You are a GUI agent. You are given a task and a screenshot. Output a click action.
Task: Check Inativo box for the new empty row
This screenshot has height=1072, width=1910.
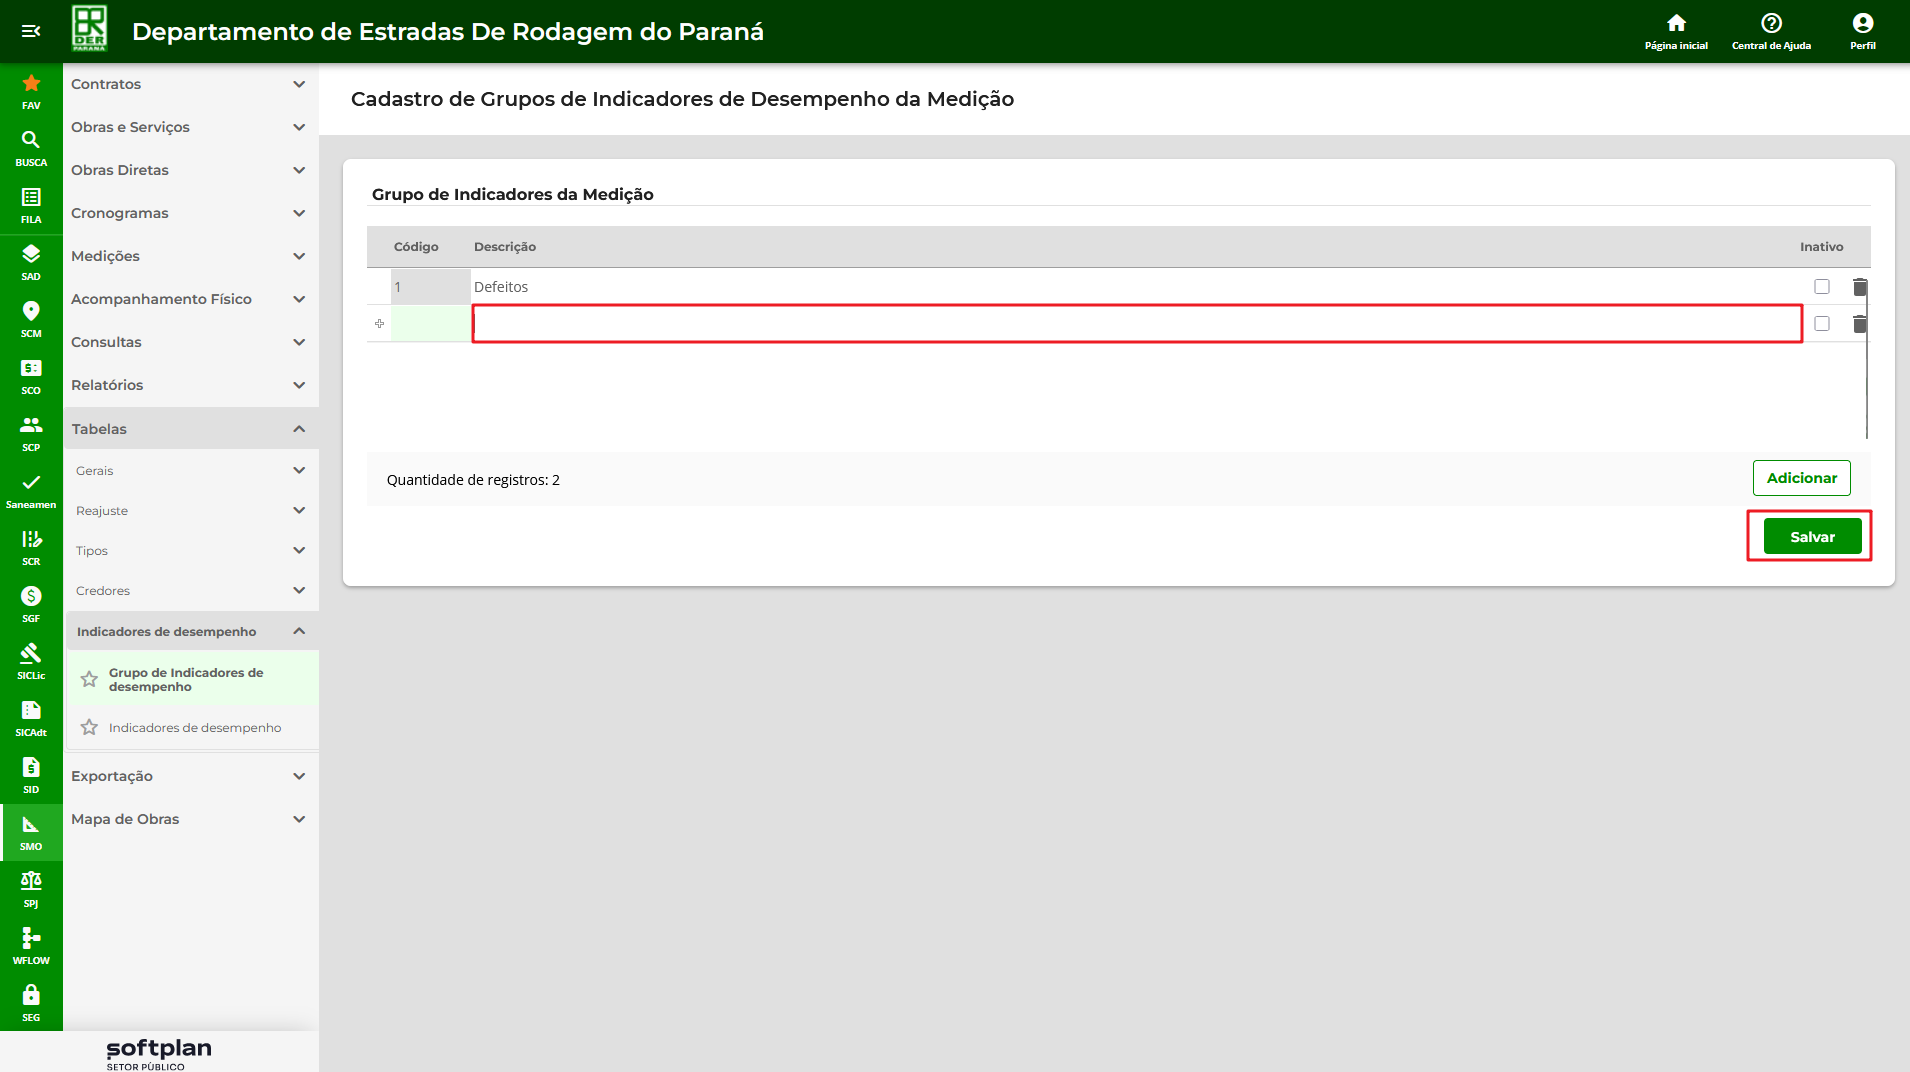1821,324
